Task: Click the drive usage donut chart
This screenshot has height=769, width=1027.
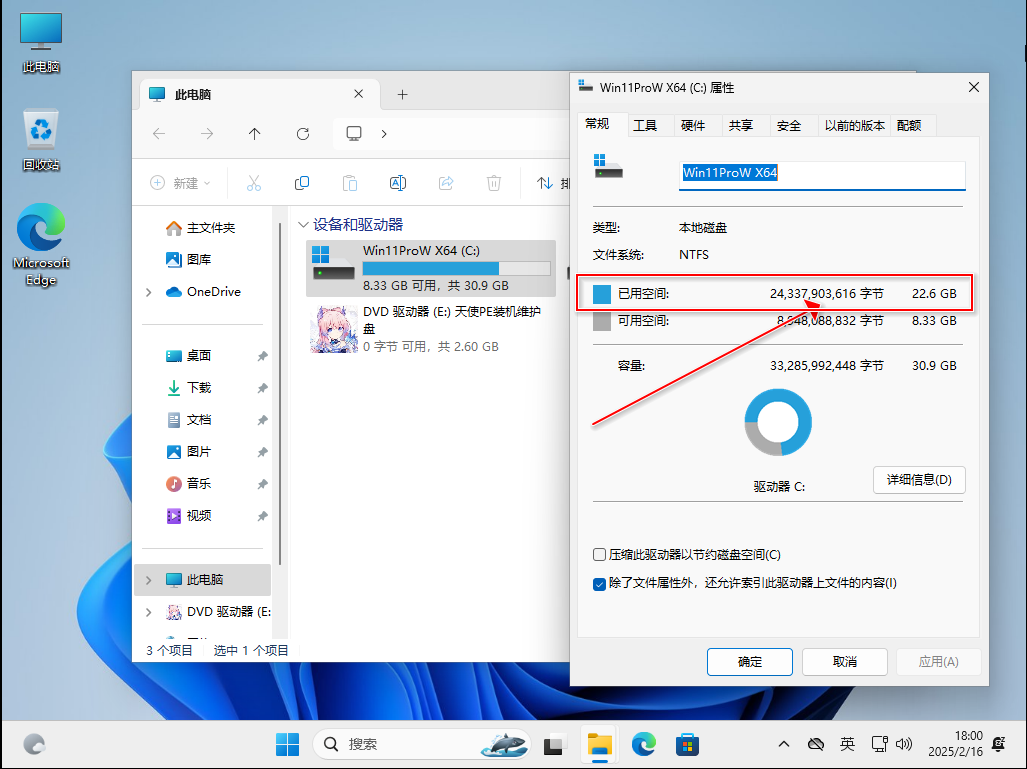Action: 778,422
